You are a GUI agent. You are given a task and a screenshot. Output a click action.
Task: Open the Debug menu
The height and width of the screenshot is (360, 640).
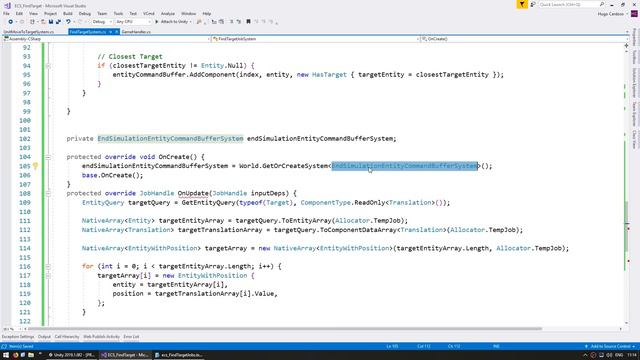[85, 13]
